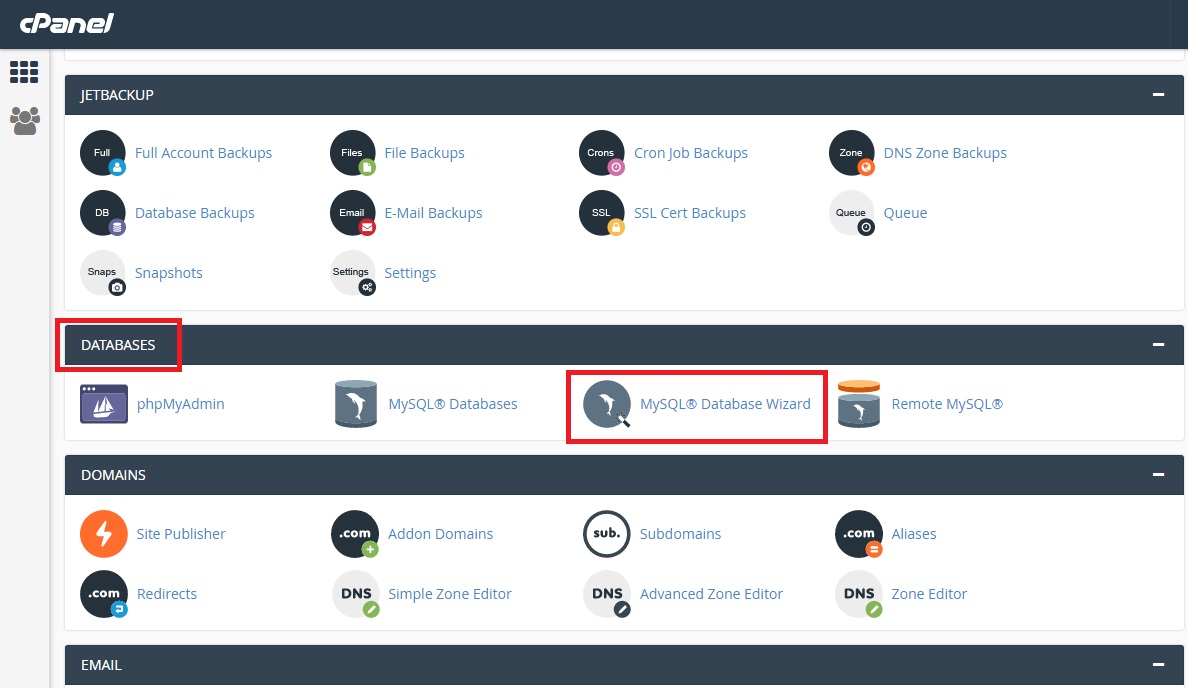The width and height of the screenshot is (1188, 688).
Task: Click the JetBackup Settings icon
Action: click(x=353, y=273)
